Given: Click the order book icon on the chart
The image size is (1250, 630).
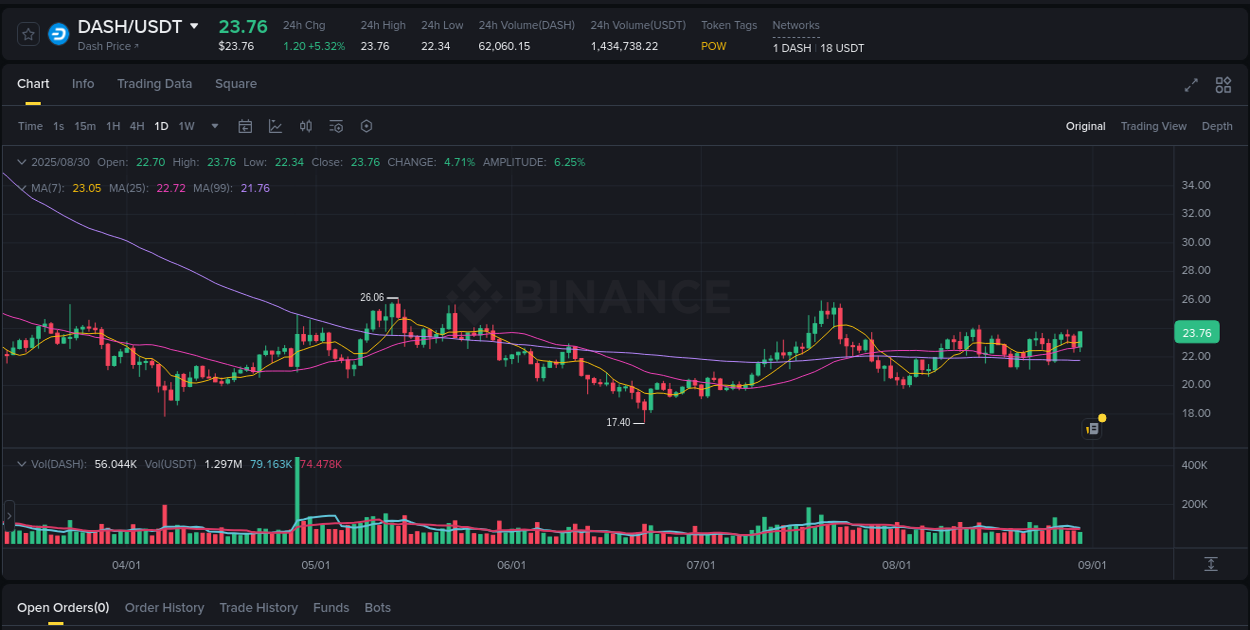Looking at the screenshot, I should 1091,428.
